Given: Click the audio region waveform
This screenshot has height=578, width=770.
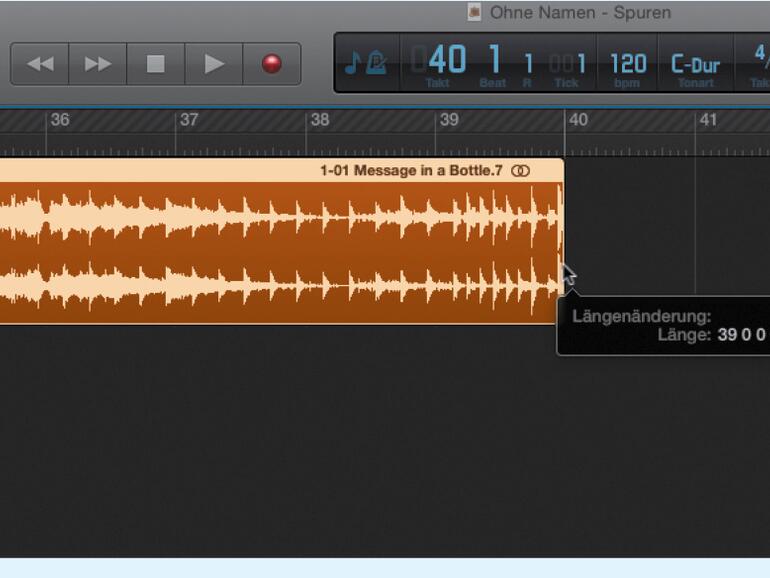Looking at the screenshot, I should pos(281,252).
